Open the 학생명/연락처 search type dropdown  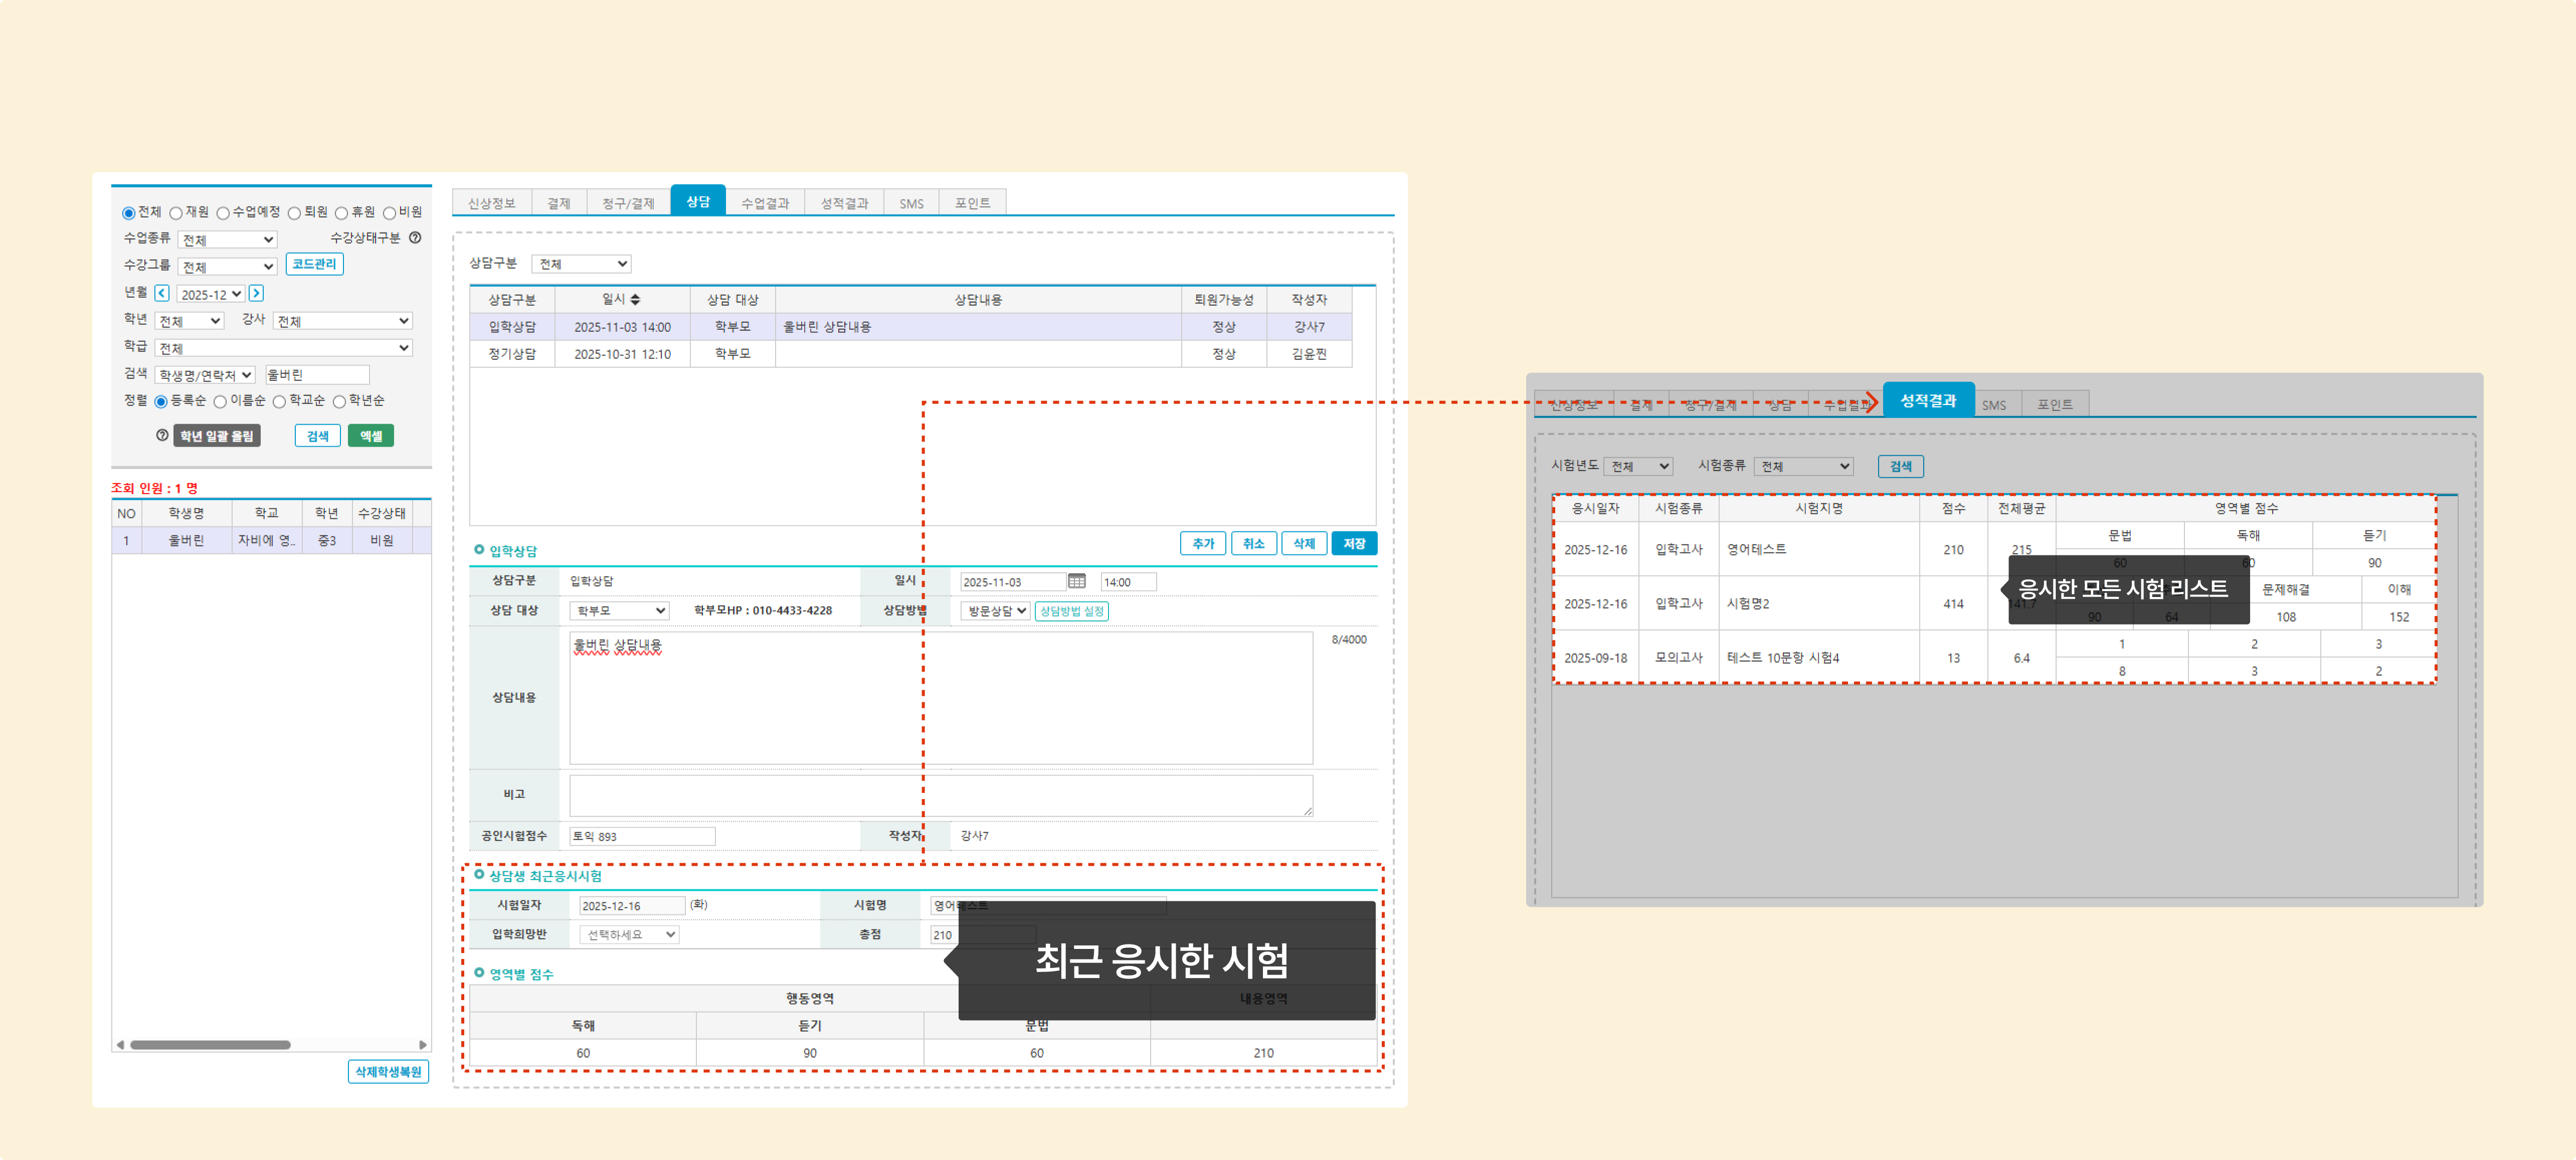[x=205, y=375]
